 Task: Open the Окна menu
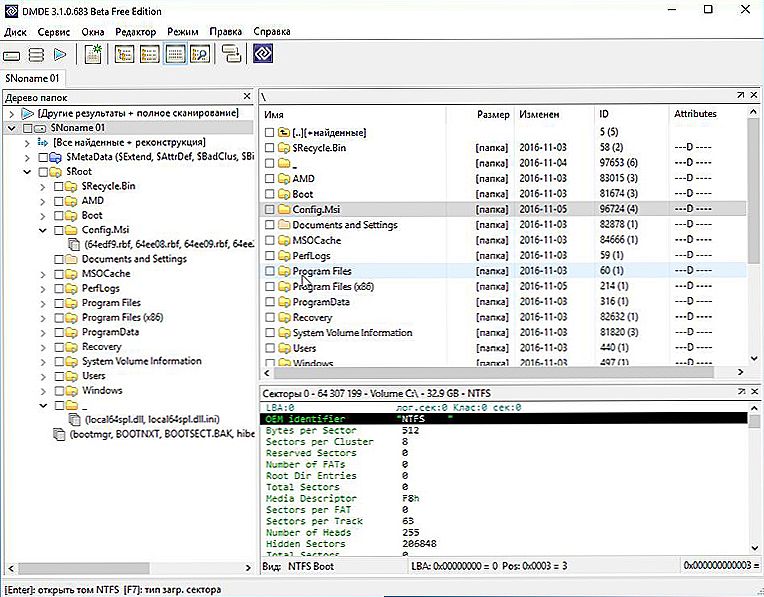pyautogui.click(x=93, y=32)
